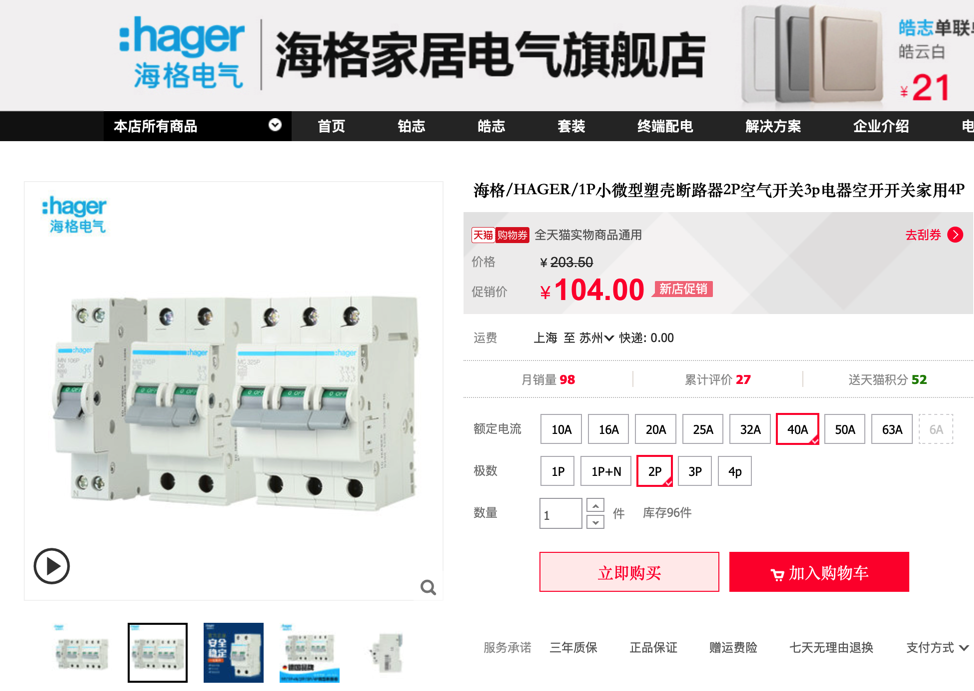The width and height of the screenshot is (974, 691).
Task: Increase quantity with the up arrow
Action: click(x=595, y=505)
